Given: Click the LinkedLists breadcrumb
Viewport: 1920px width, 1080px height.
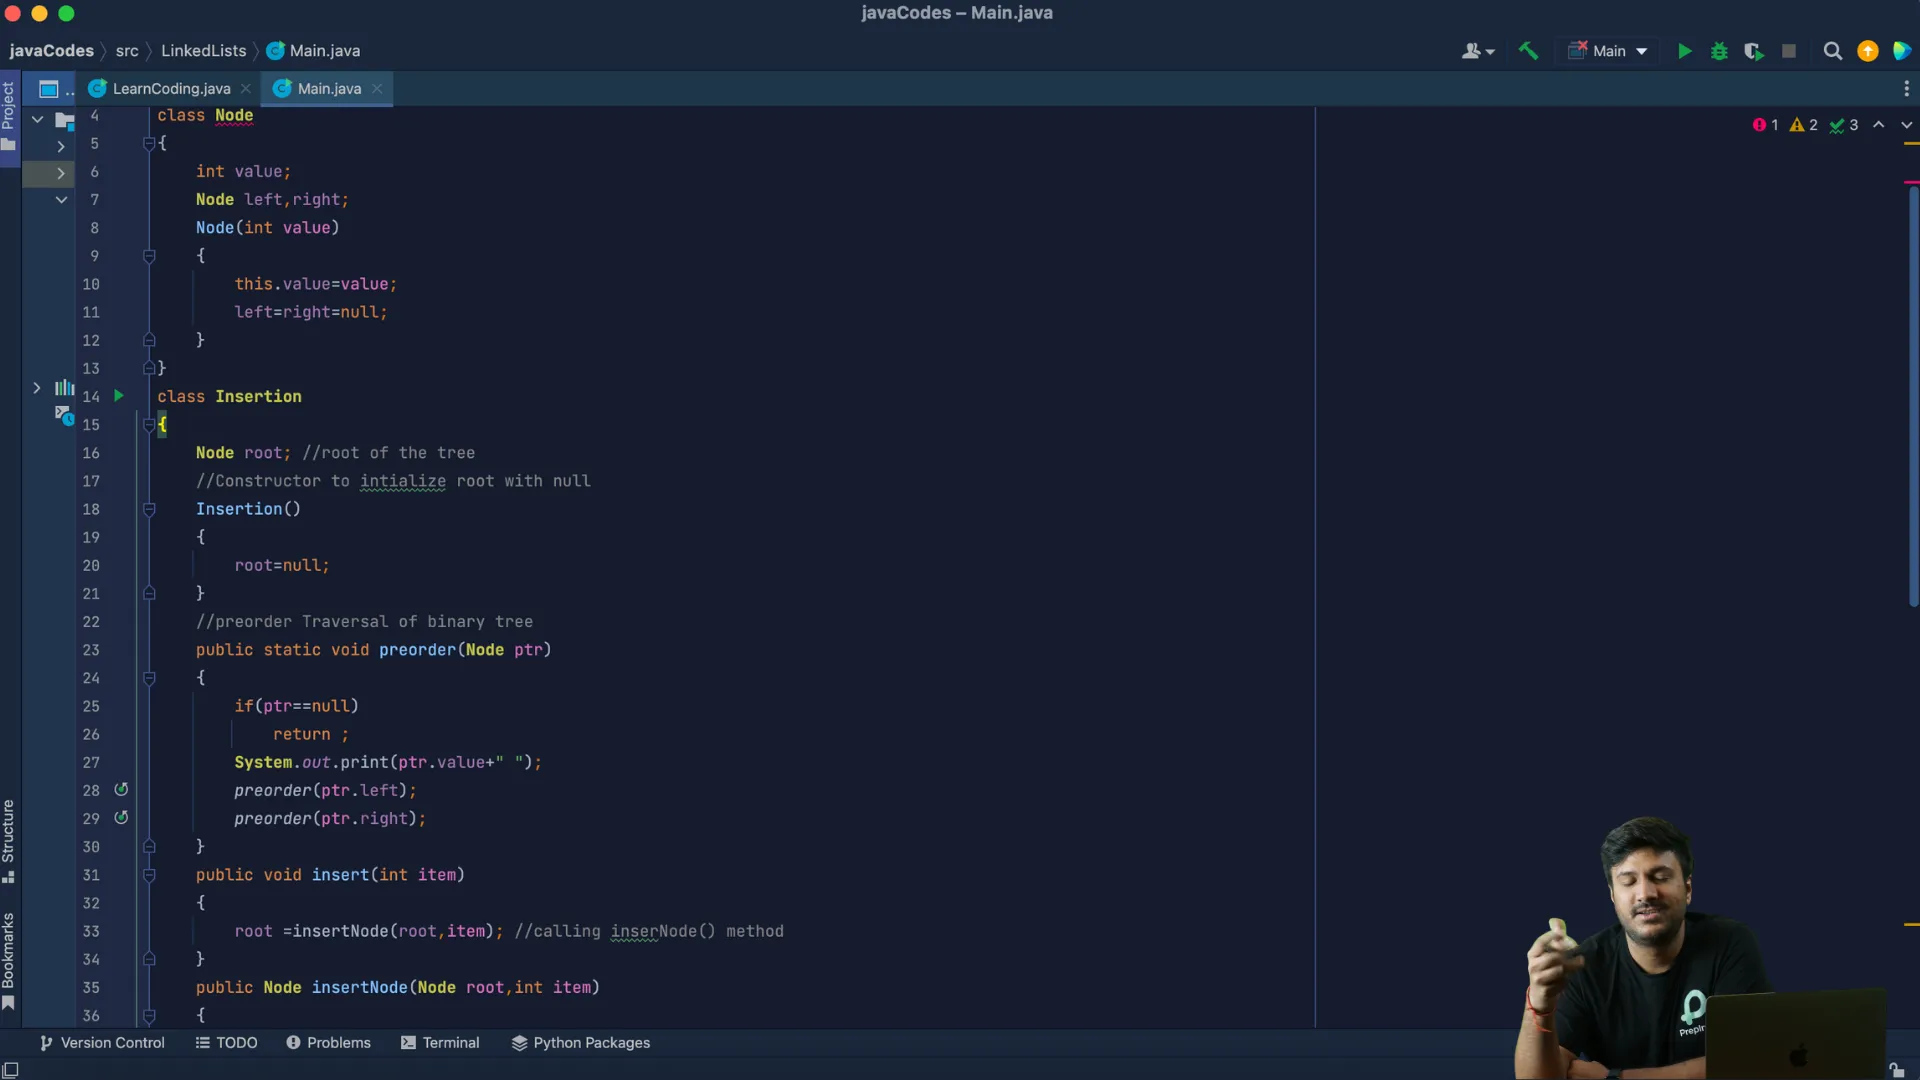Looking at the screenshot, I should click(203, 51).
